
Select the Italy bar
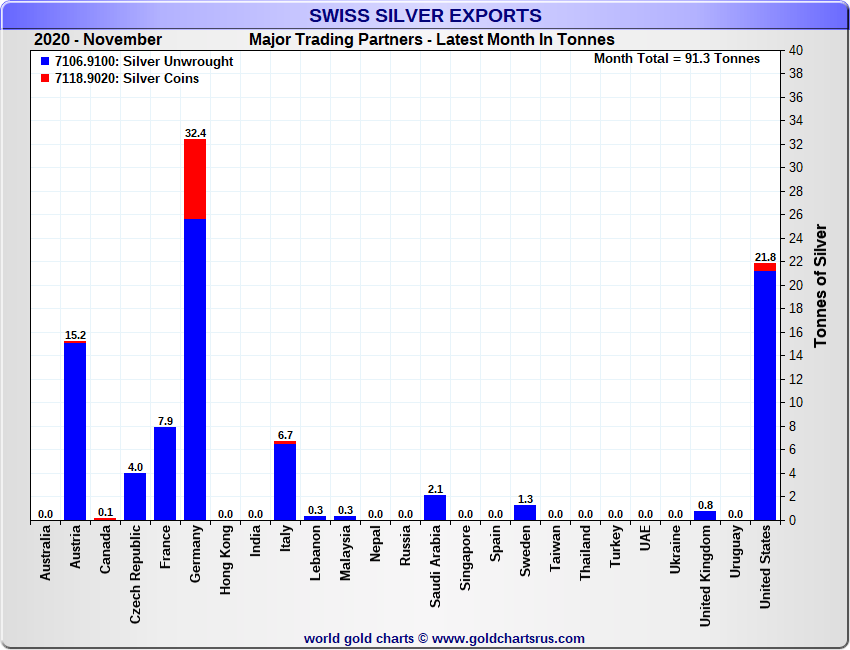tap(285, 481)
